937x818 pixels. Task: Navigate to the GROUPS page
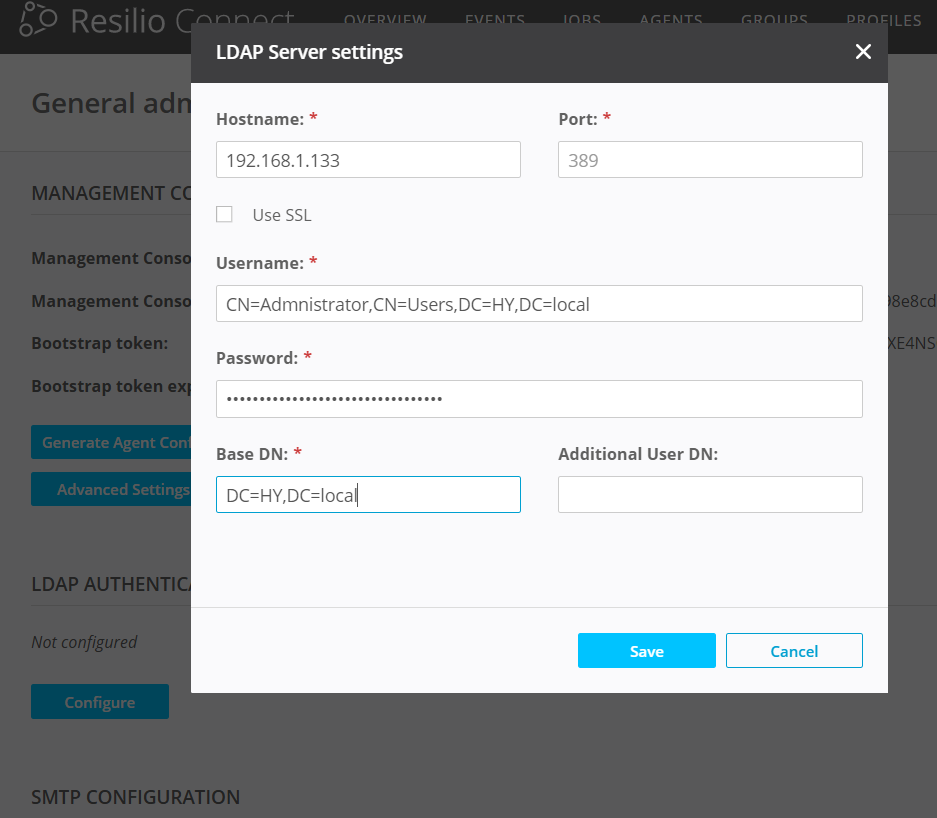click(774, 20)
